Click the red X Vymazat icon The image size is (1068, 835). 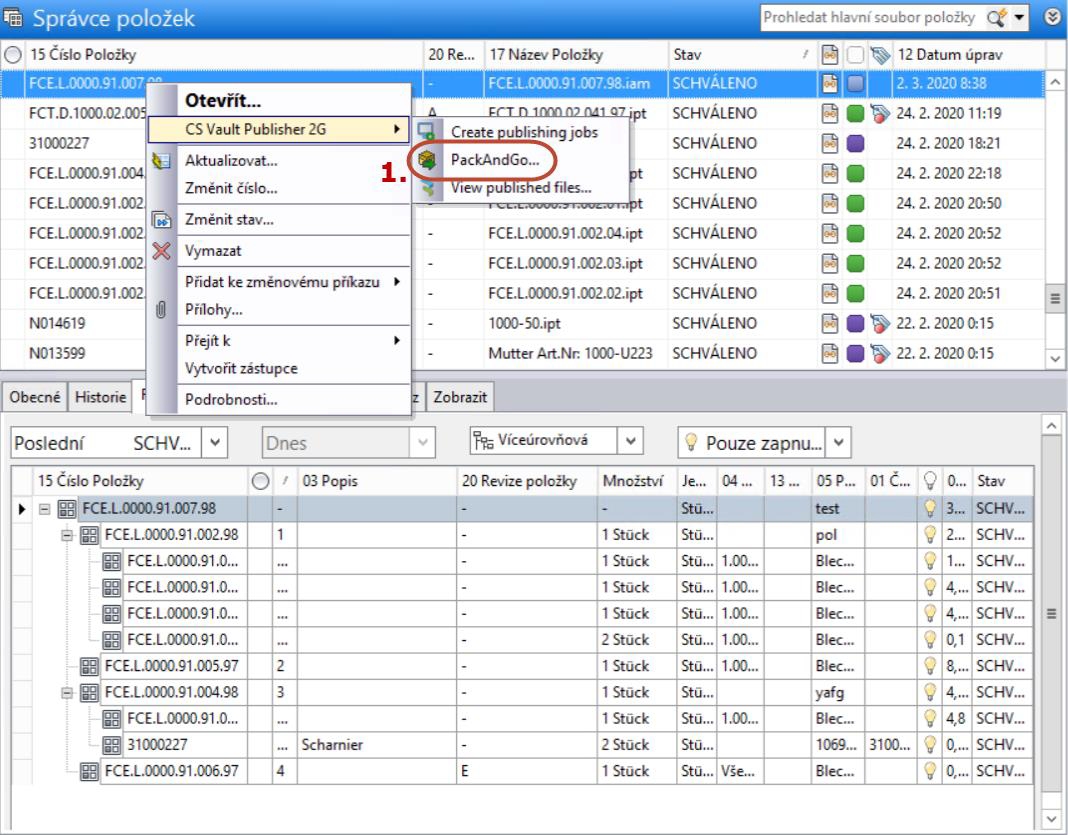[x=161, y=251]
